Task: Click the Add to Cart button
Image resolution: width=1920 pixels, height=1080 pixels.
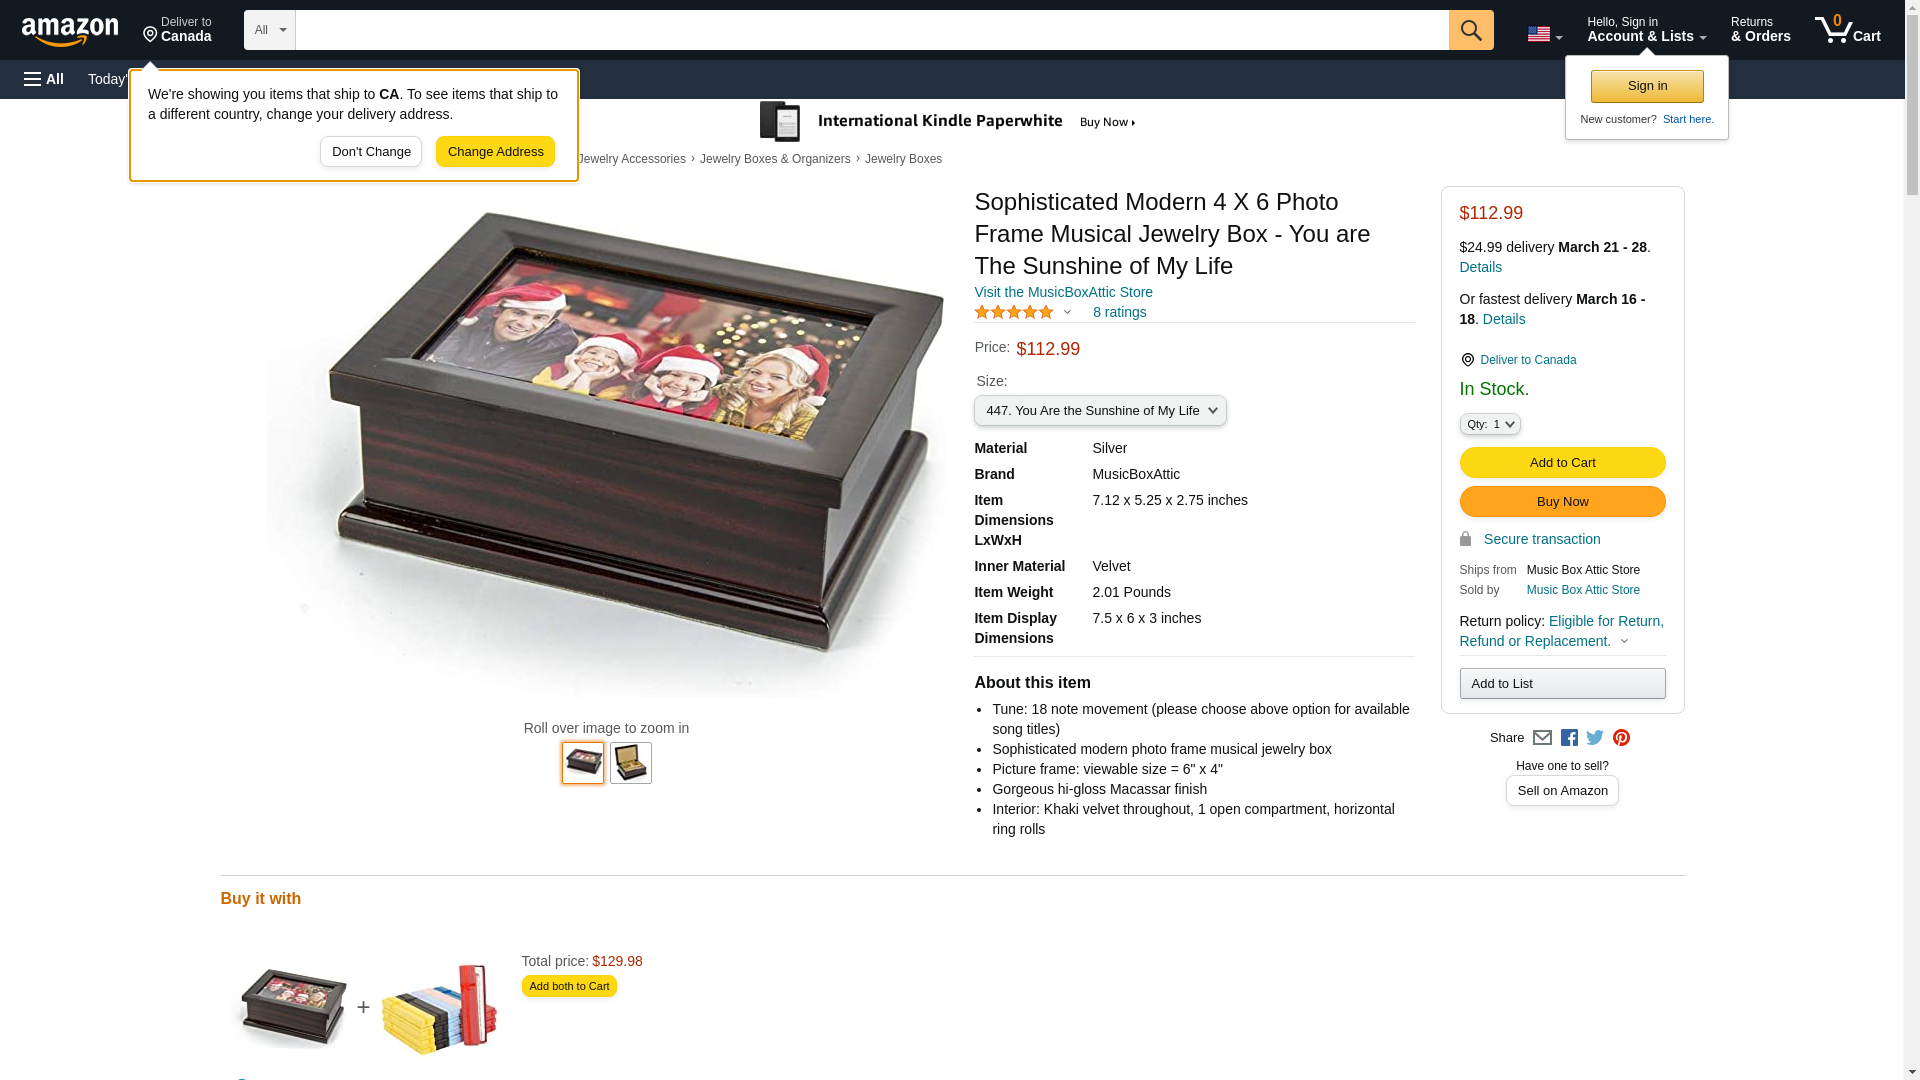Action: click(1562, 463)
